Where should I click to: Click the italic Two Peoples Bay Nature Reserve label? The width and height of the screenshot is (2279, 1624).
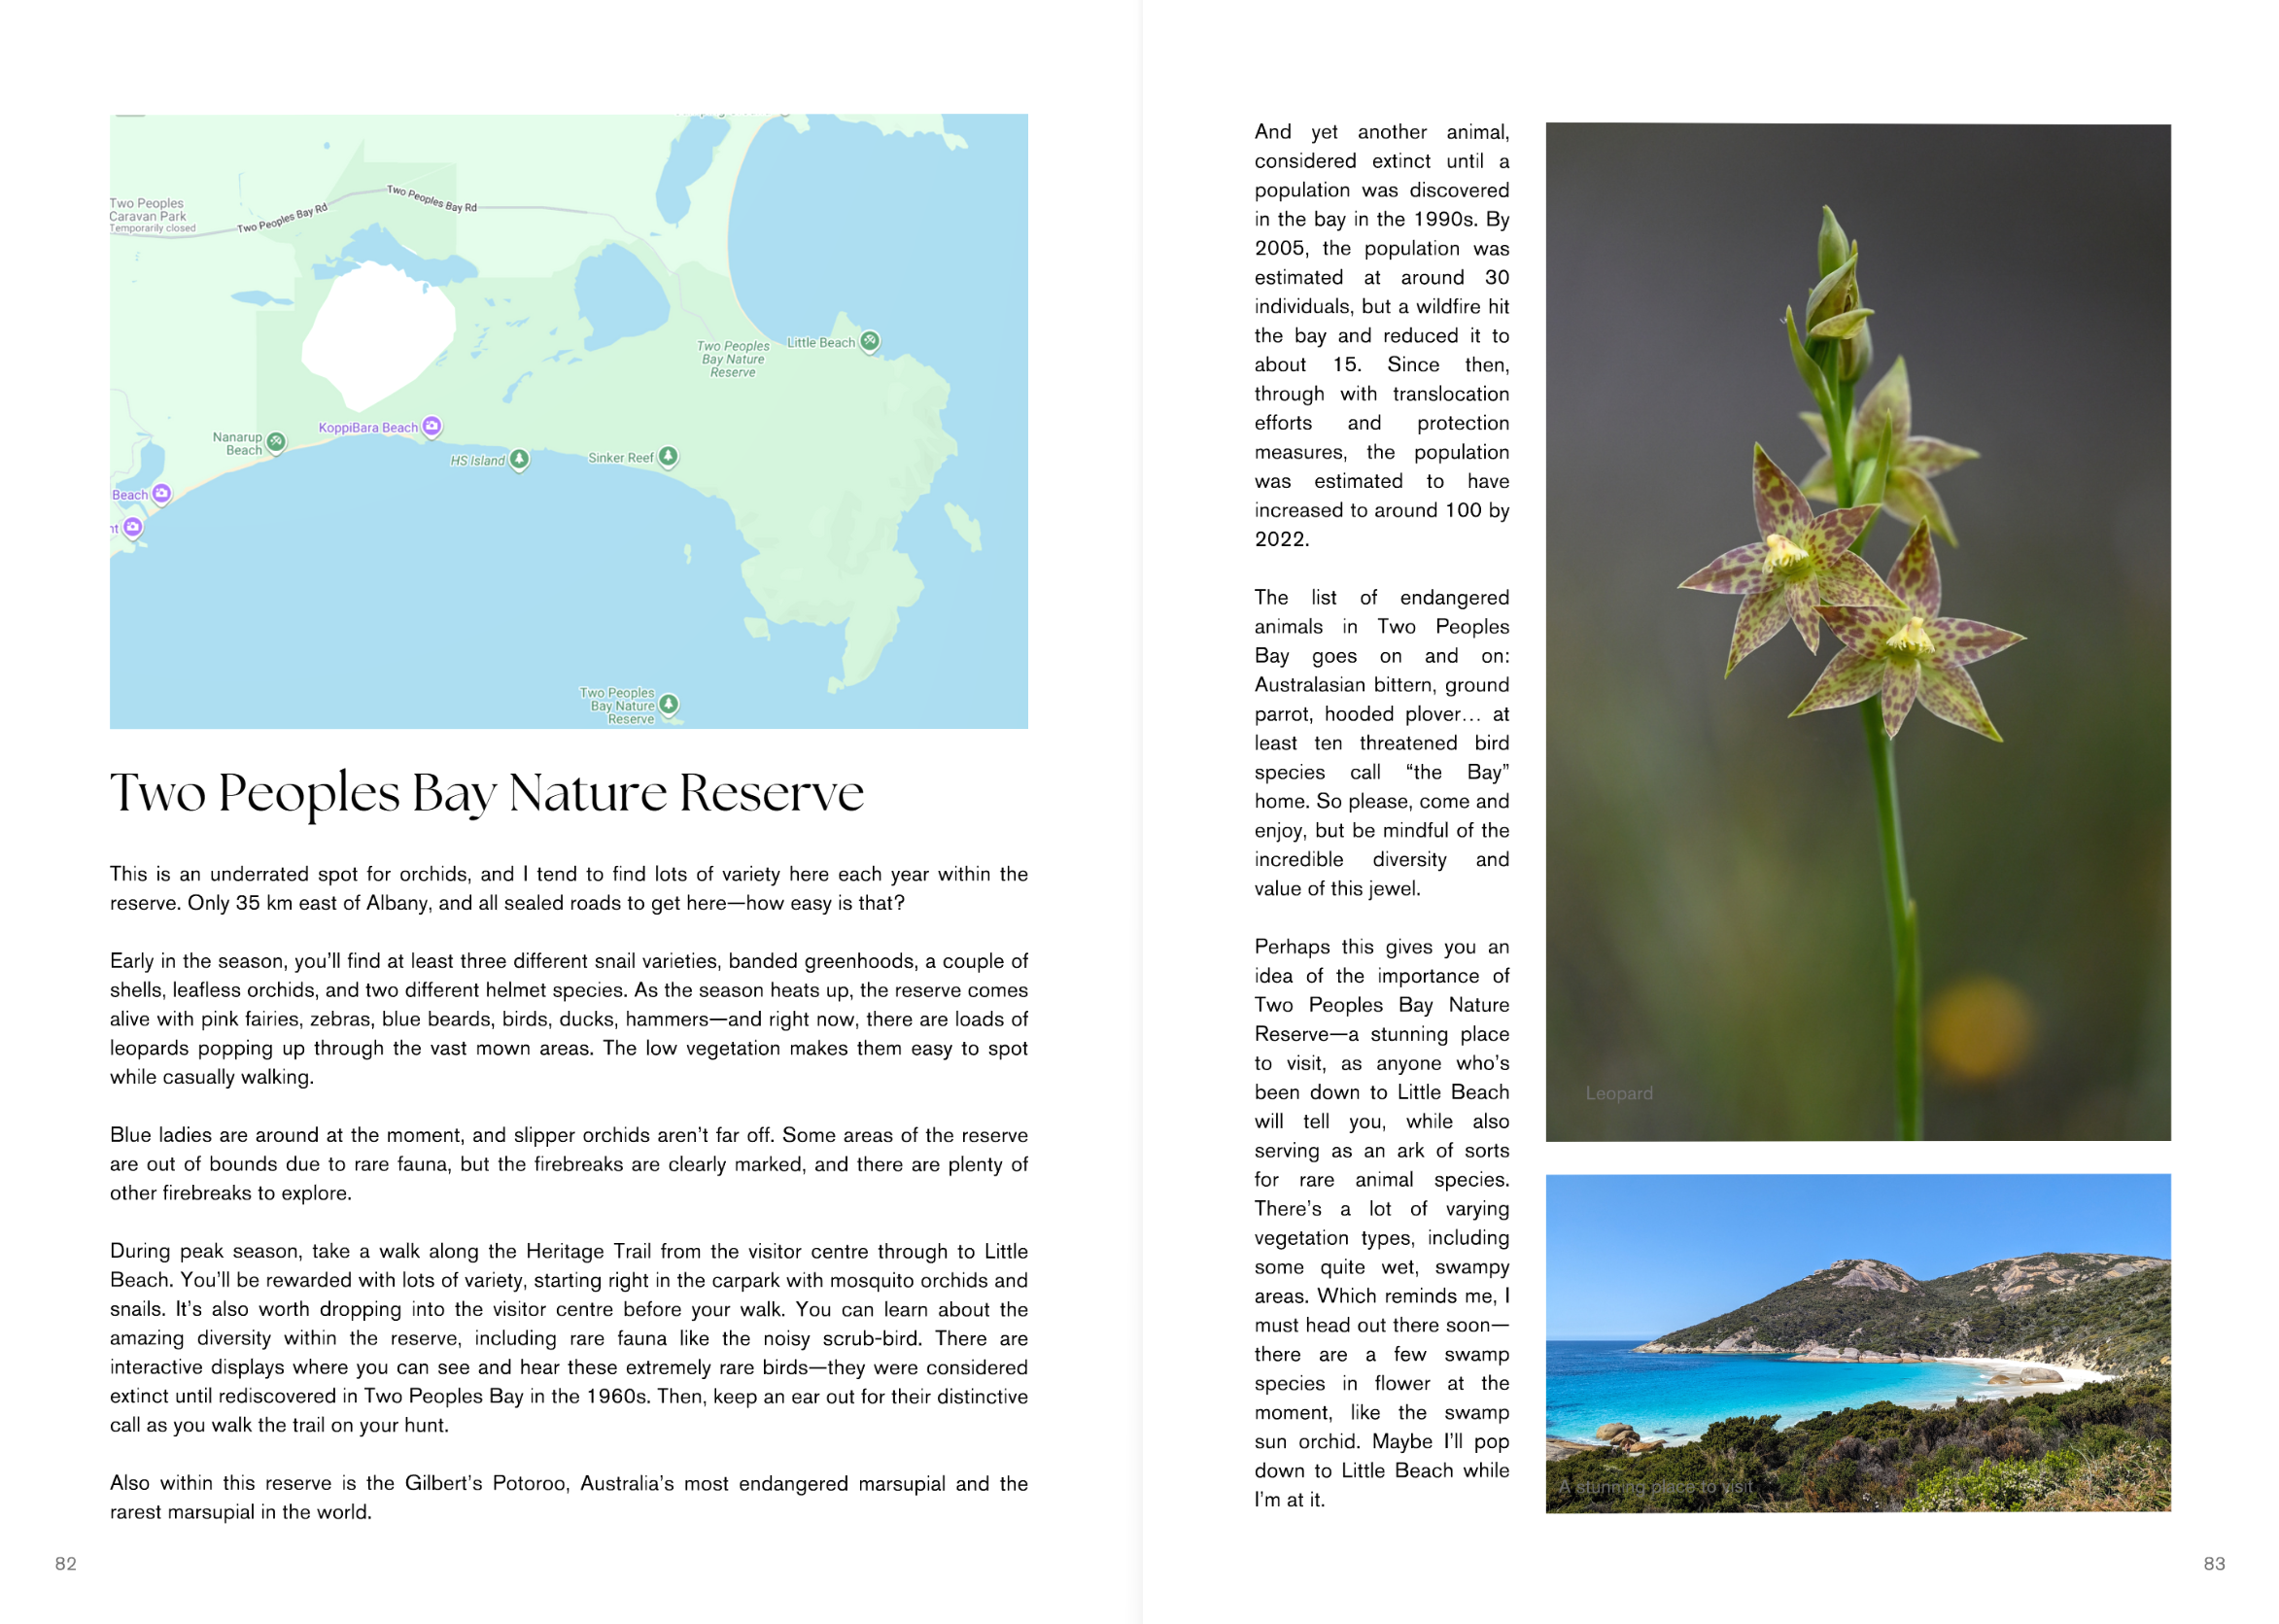click(733, 359)
